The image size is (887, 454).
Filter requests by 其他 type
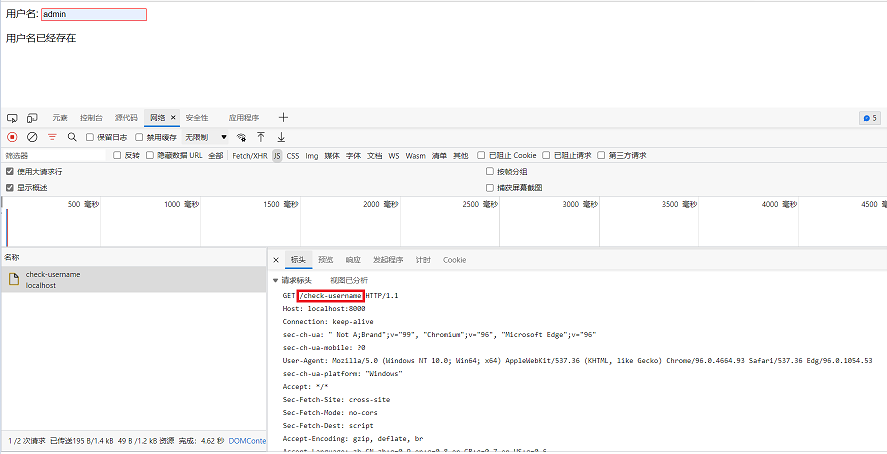point(461,155)
